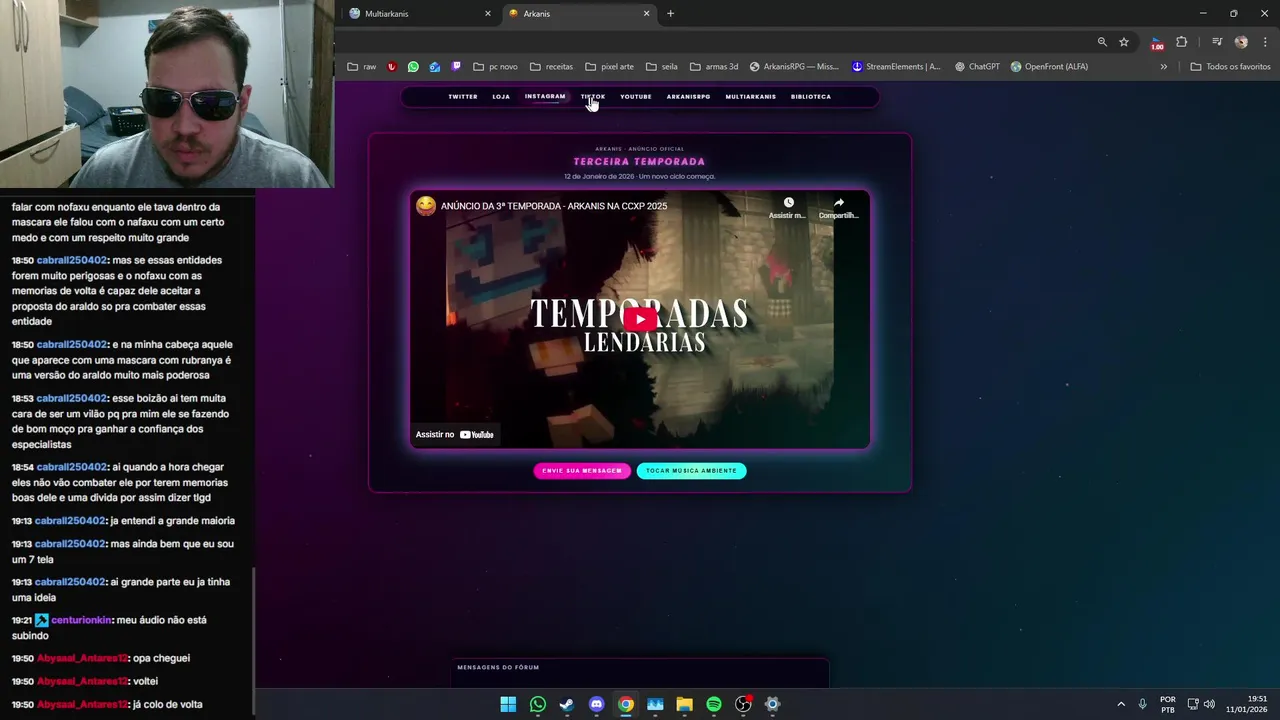Open the StreamElements bookmark link

(896, 67)
